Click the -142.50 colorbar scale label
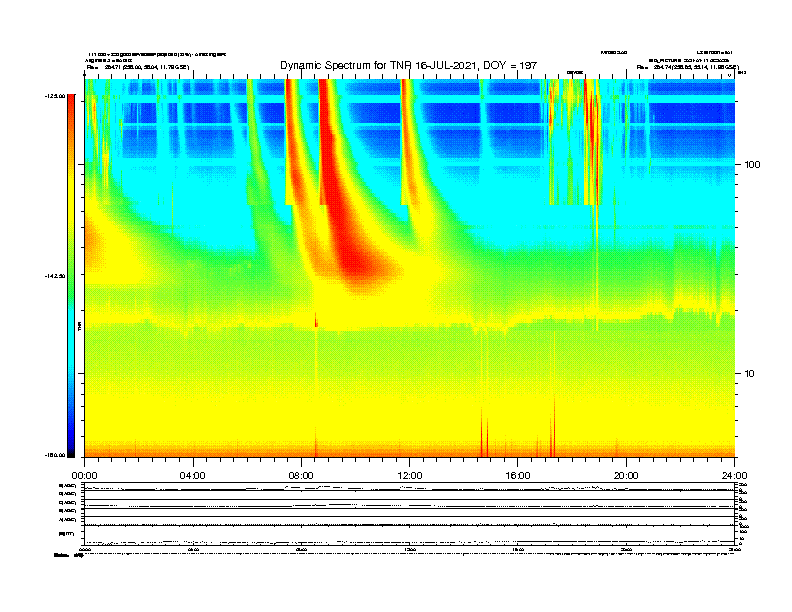 point(55,276)
